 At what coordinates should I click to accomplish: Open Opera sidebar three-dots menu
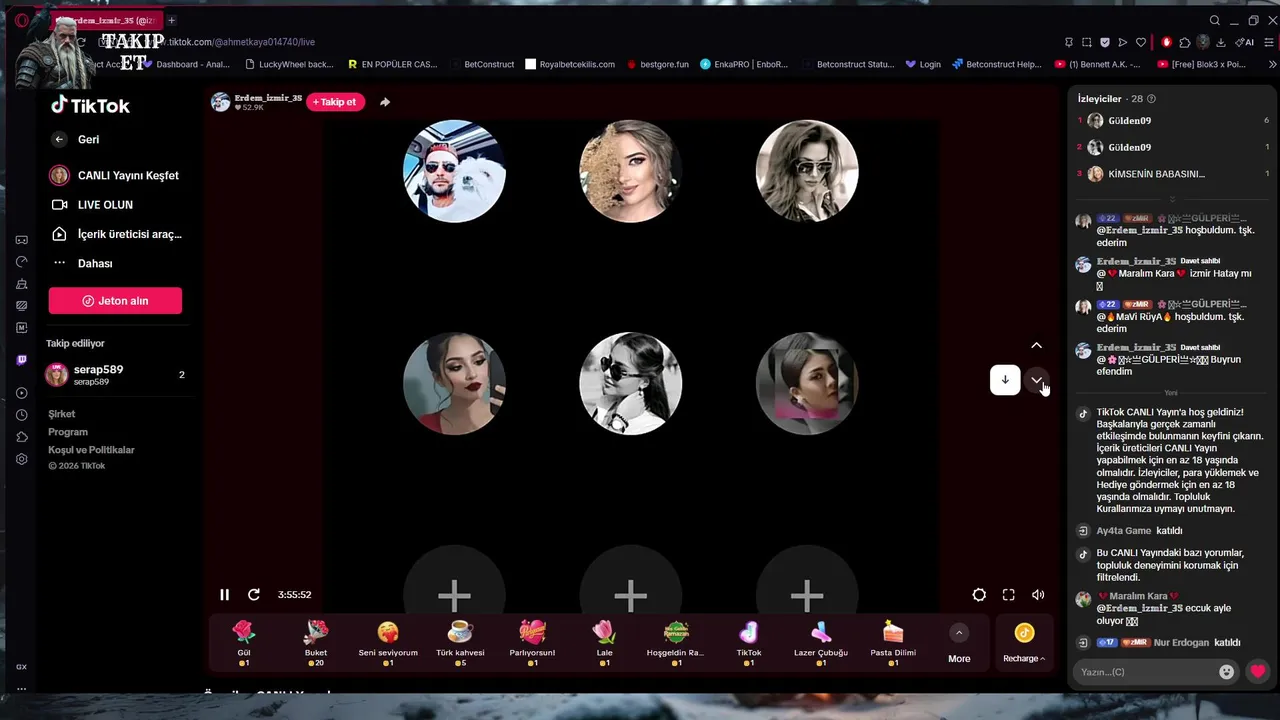point(21,688)
